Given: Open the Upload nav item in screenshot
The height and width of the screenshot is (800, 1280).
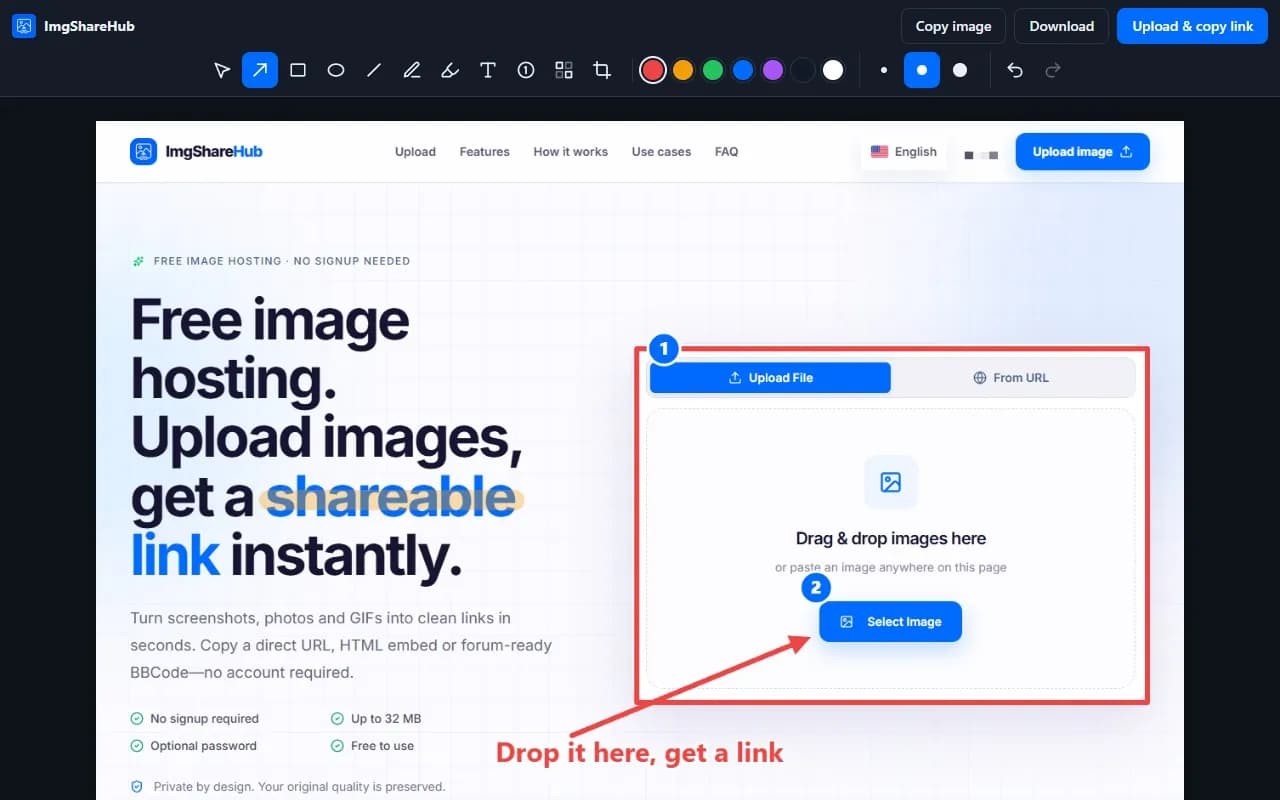Looking at the screenshot, I should click(415, 152).
